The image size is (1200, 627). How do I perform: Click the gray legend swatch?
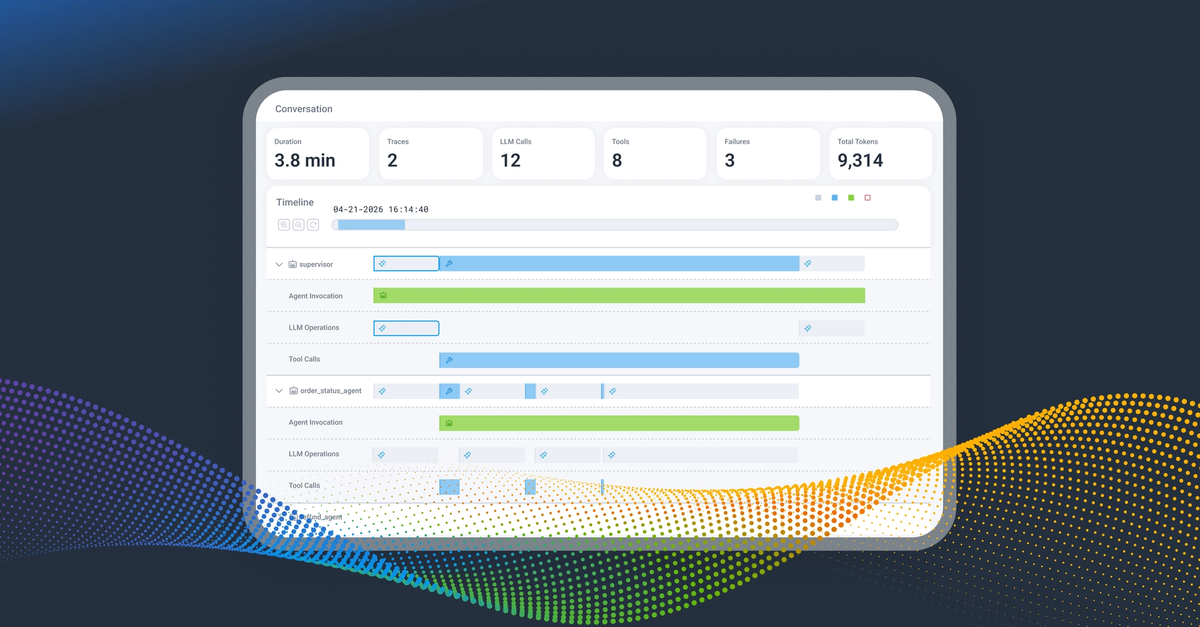click(818, 198)
